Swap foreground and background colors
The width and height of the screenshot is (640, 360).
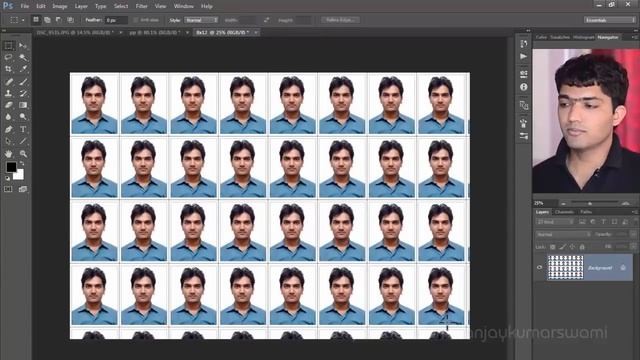coord(21,163)
